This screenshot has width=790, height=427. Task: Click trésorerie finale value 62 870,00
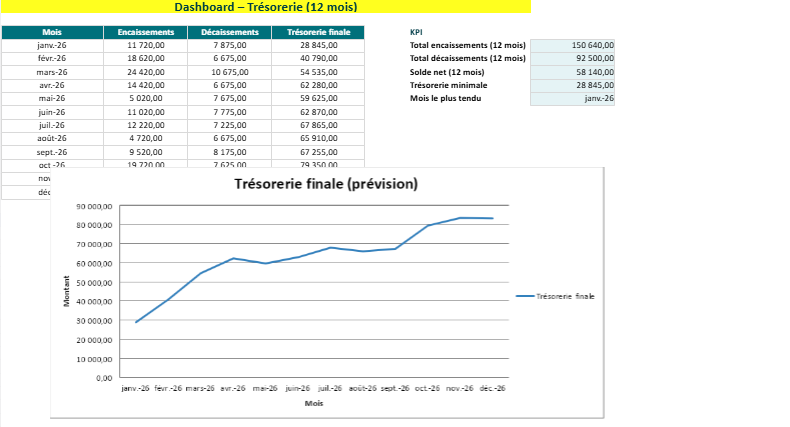(318, 112)
